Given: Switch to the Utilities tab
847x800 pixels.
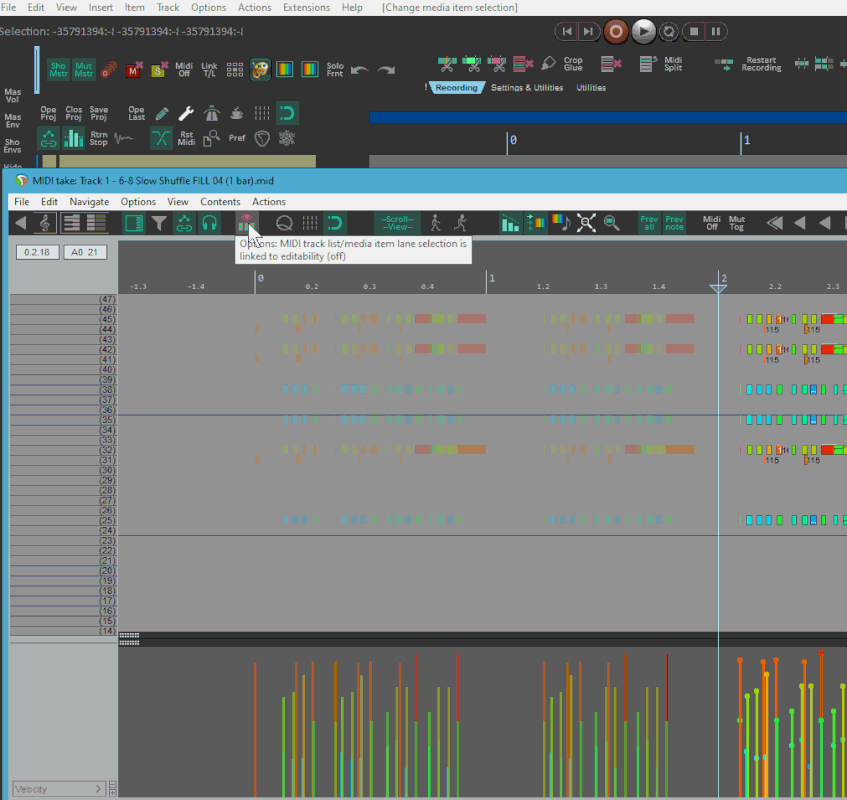Looking at the screenshot, I should coord(591,88).
